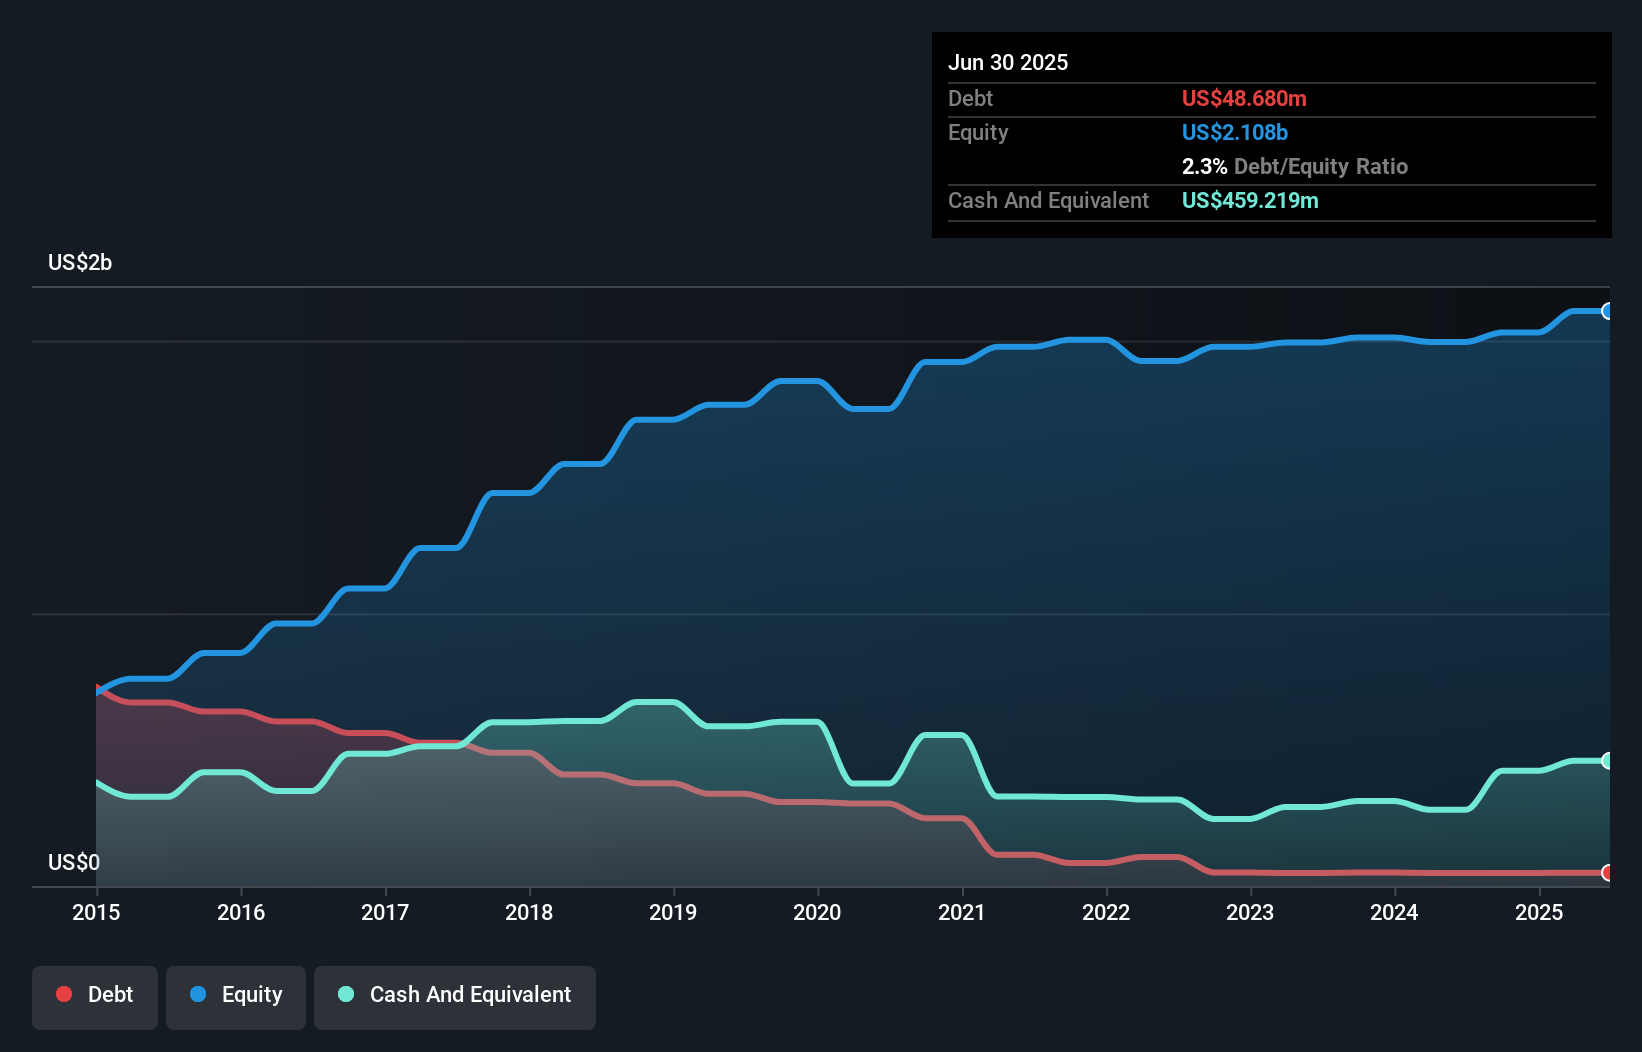The height and width of the screenshot is (1052, 1642).
Task: Select the blue Equity endpoint marker on chart
Action: click(1608, 311)
